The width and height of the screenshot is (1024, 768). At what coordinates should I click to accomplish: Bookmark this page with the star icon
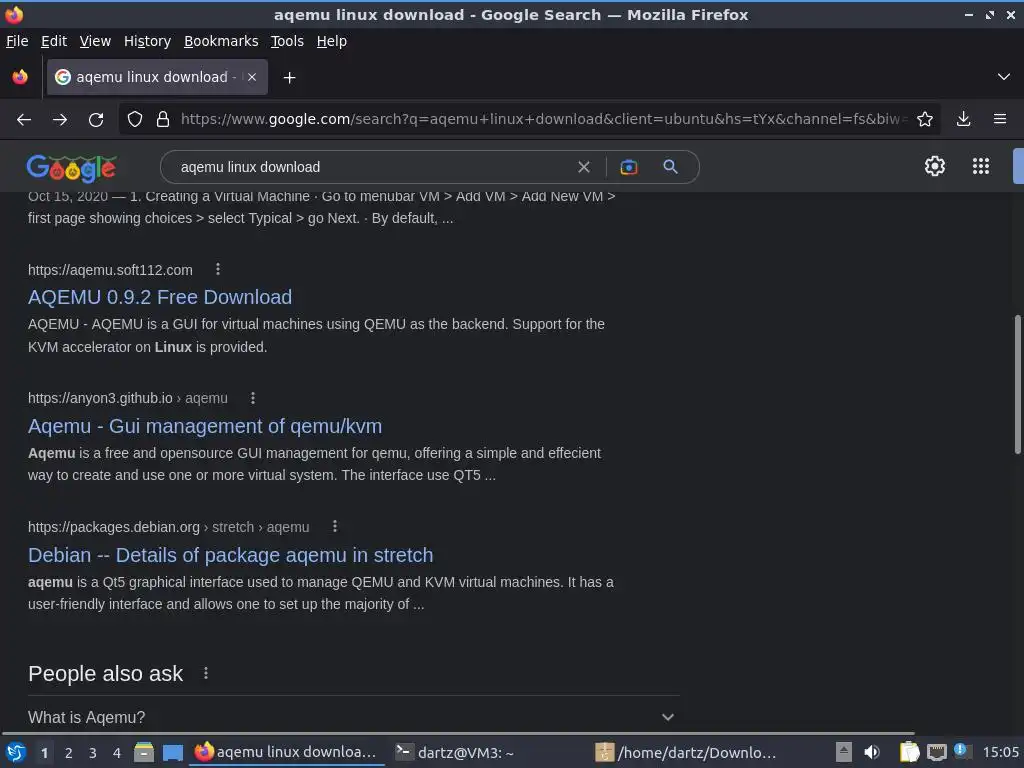point(924,119)
